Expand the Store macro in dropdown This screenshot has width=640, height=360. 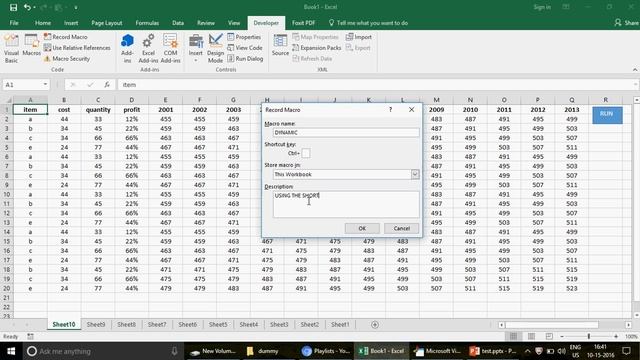tap(415, 174)
